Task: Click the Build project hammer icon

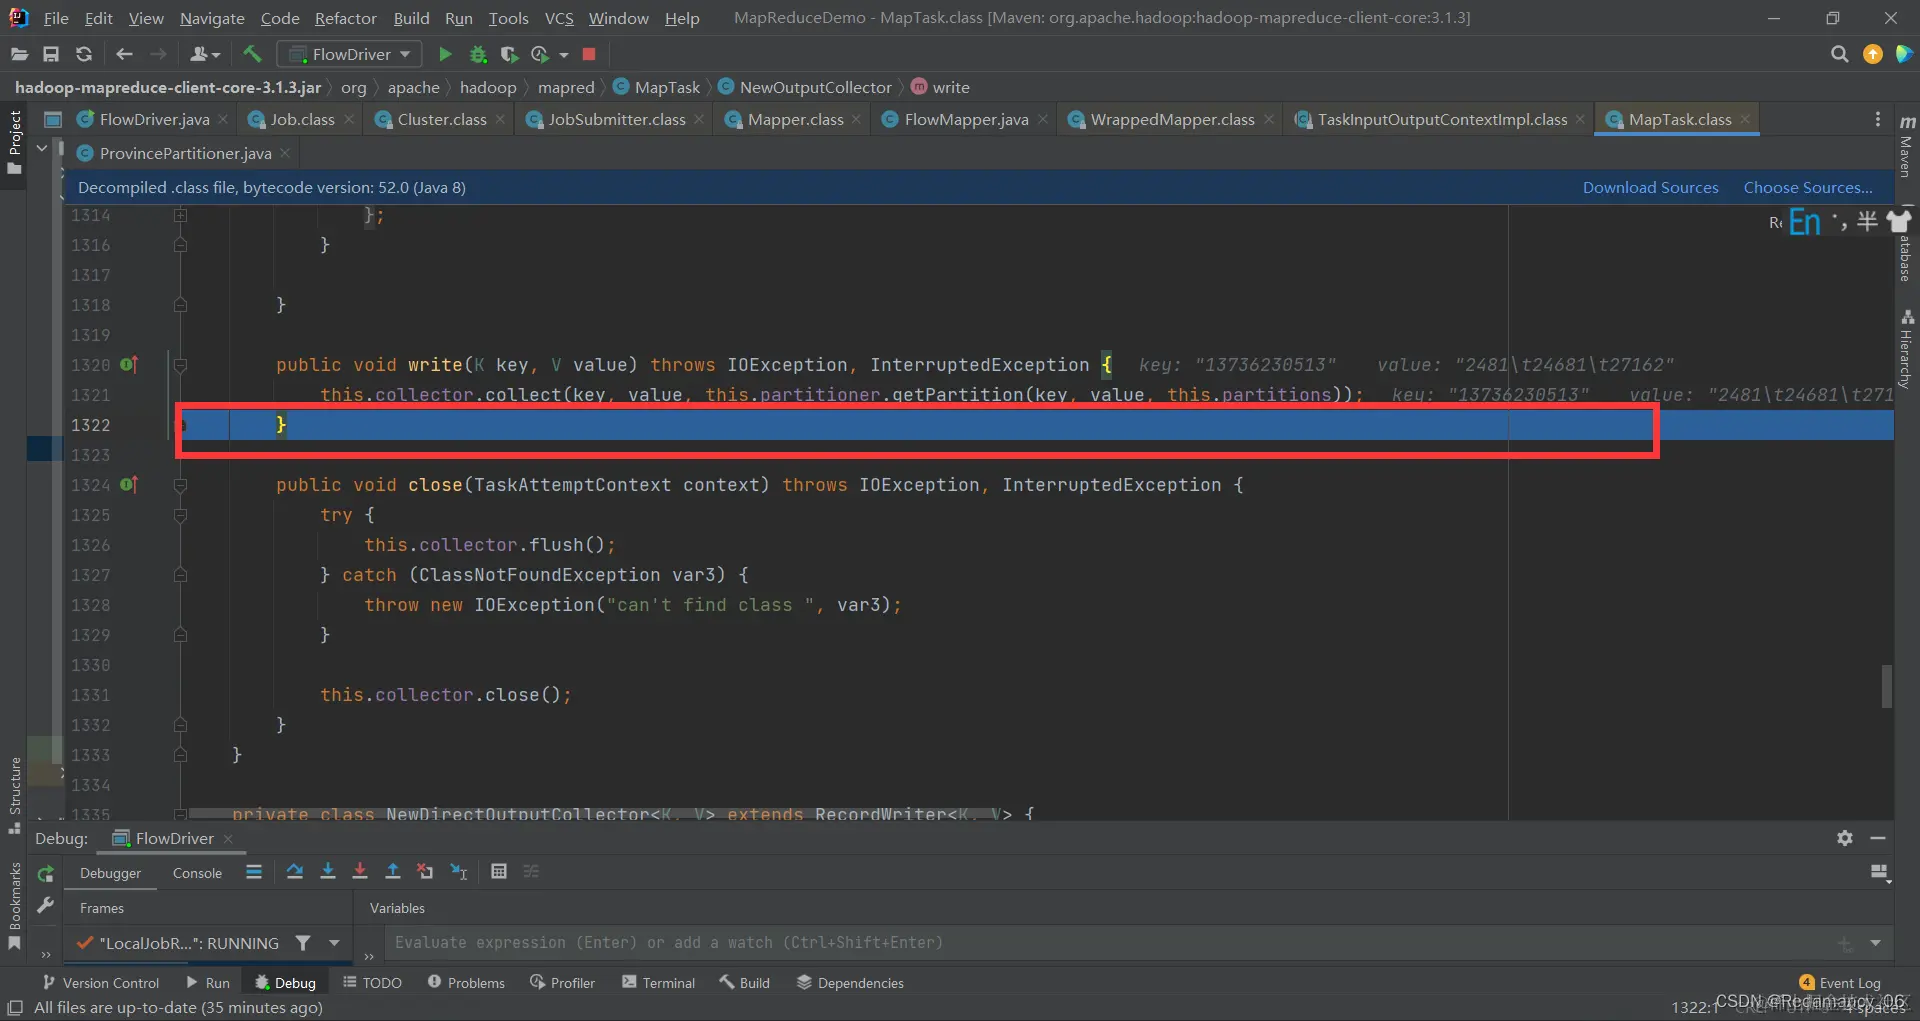Action: pos(252,54)
